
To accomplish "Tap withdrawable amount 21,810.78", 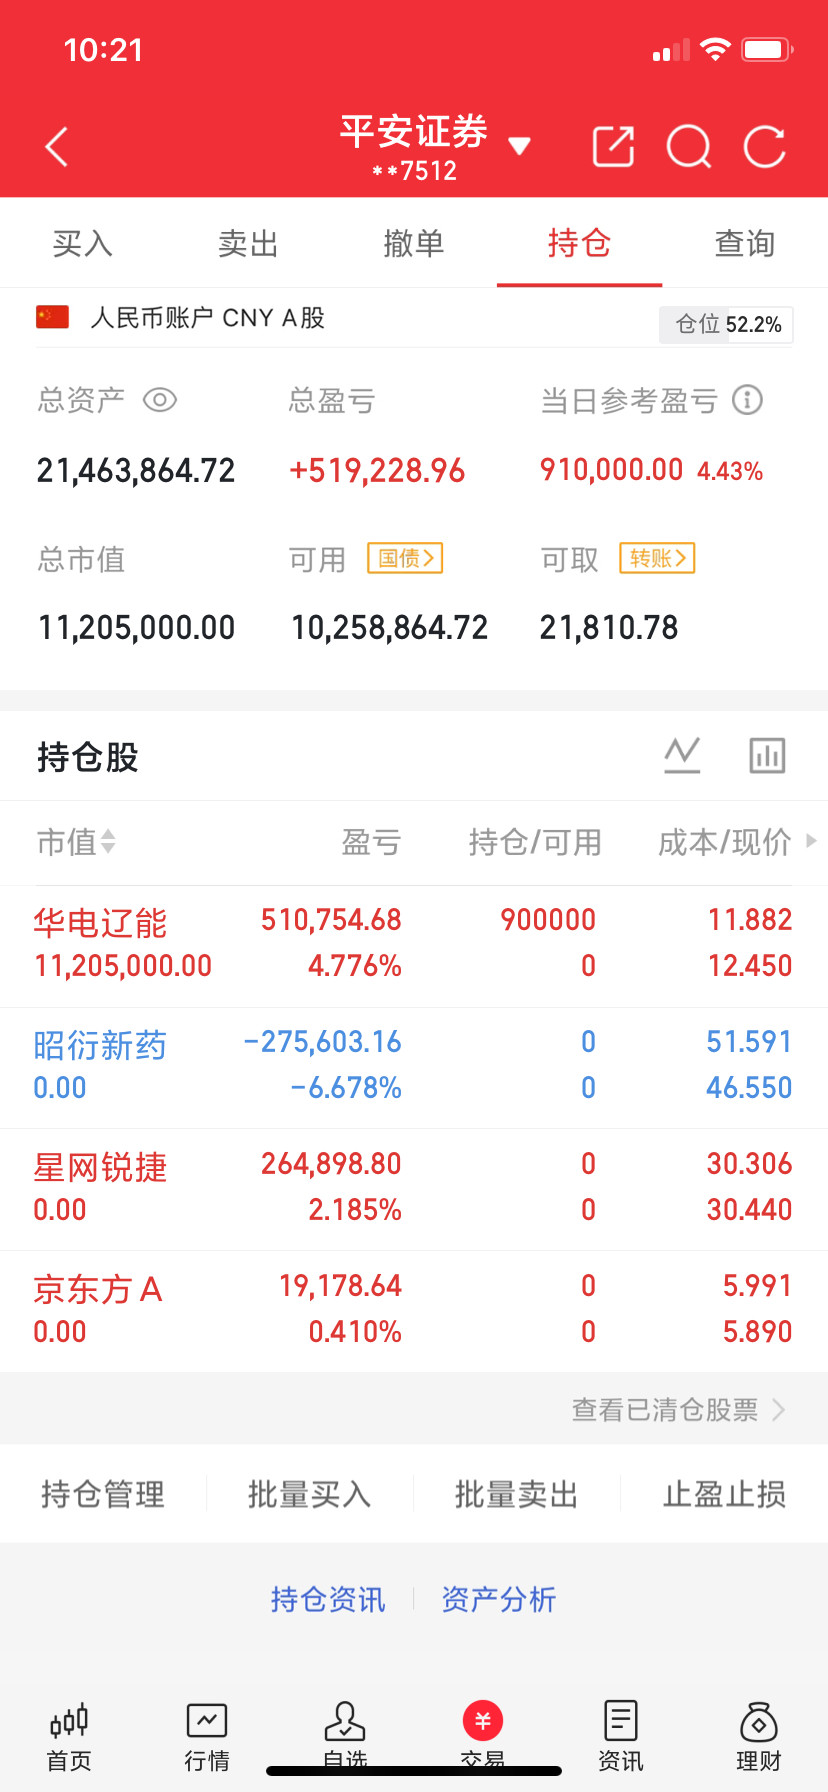I will [x=609, y=627].
